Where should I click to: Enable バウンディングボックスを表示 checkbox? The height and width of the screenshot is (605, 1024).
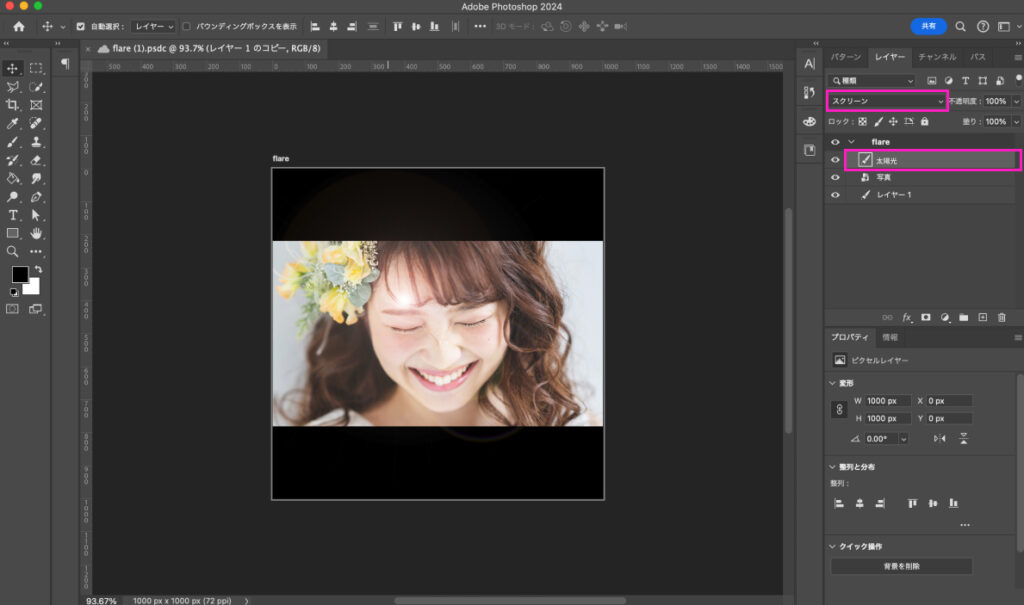pyautogui.click(x=187, y=26)
